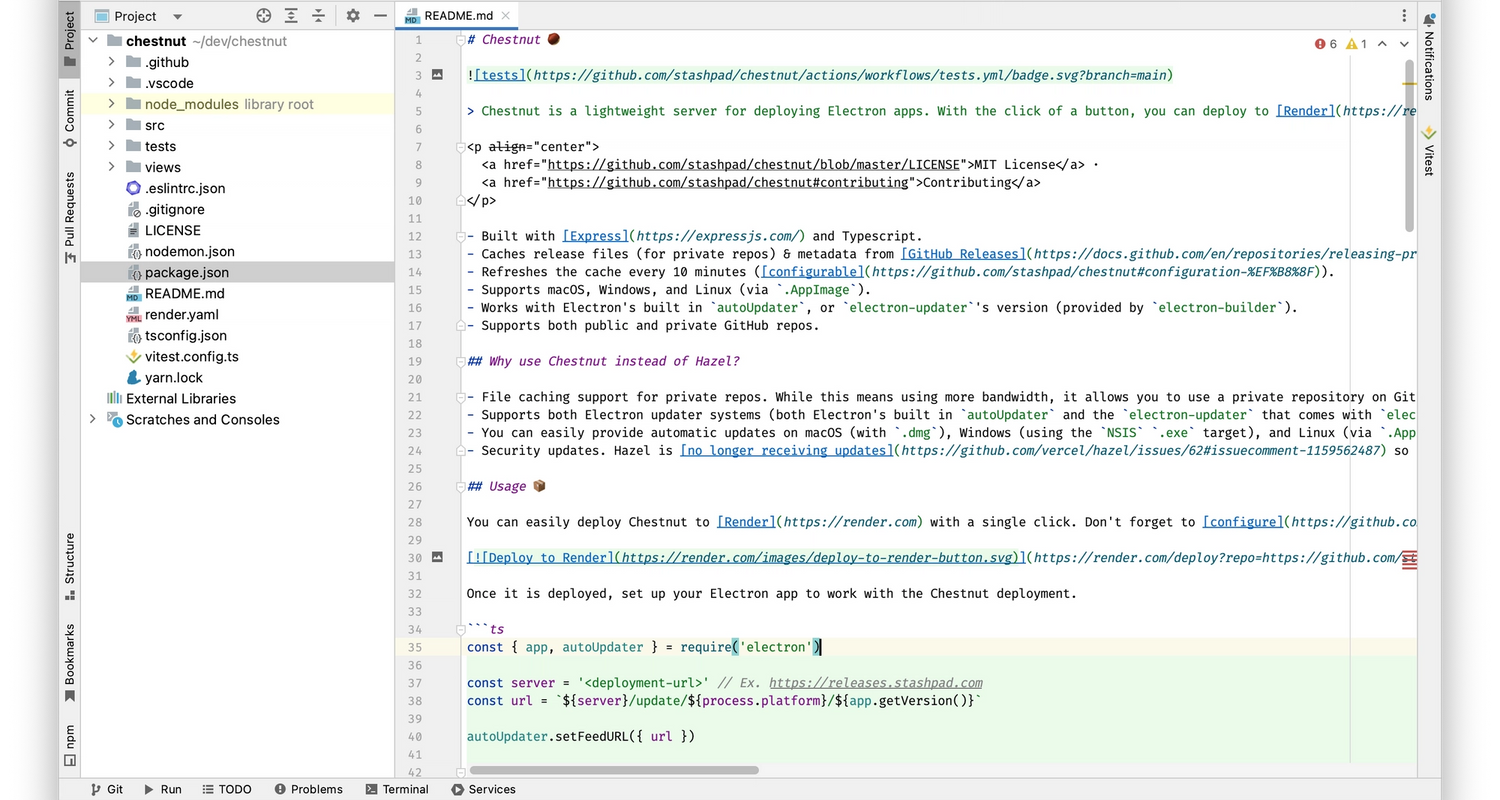The image size is (1500, 800).
Task: Click the red error stripe marker in the scrollbar
Action: pyautogui.click(x=1410, y=560)
